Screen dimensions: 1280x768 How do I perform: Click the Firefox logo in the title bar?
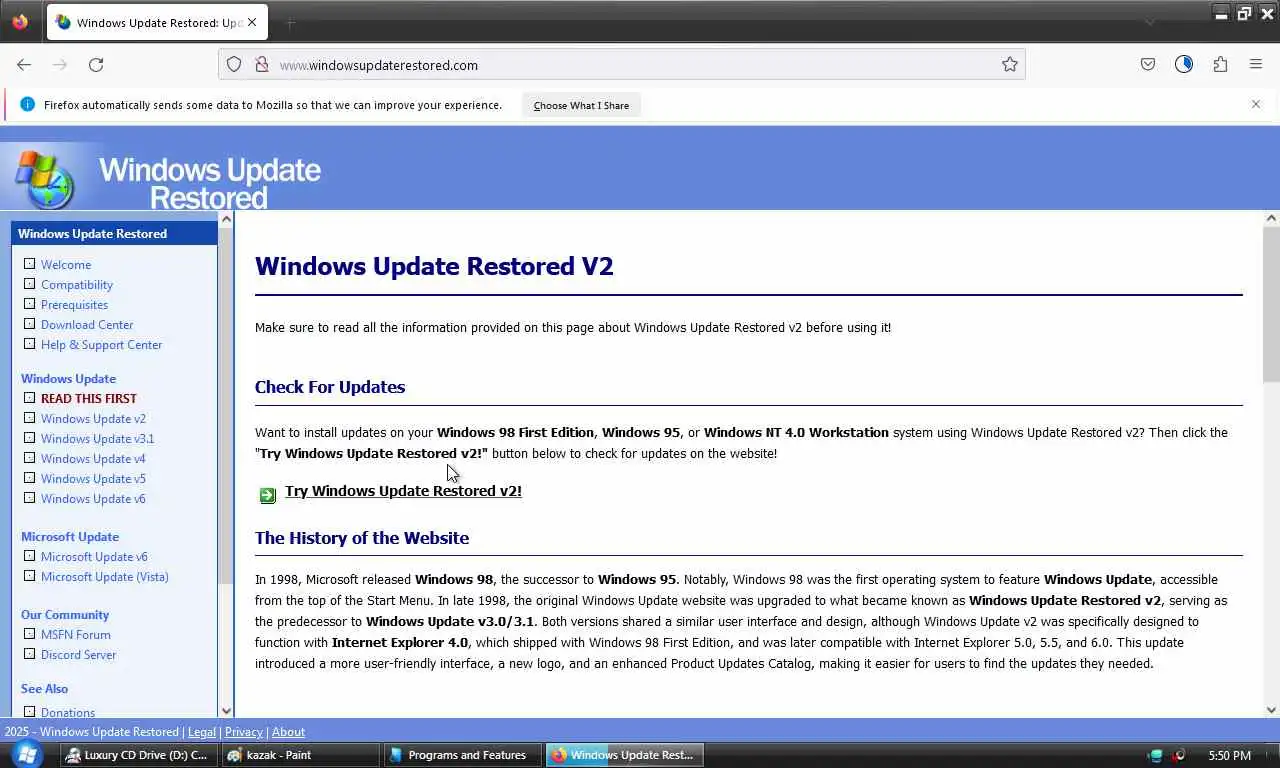(x=20, y=21)
